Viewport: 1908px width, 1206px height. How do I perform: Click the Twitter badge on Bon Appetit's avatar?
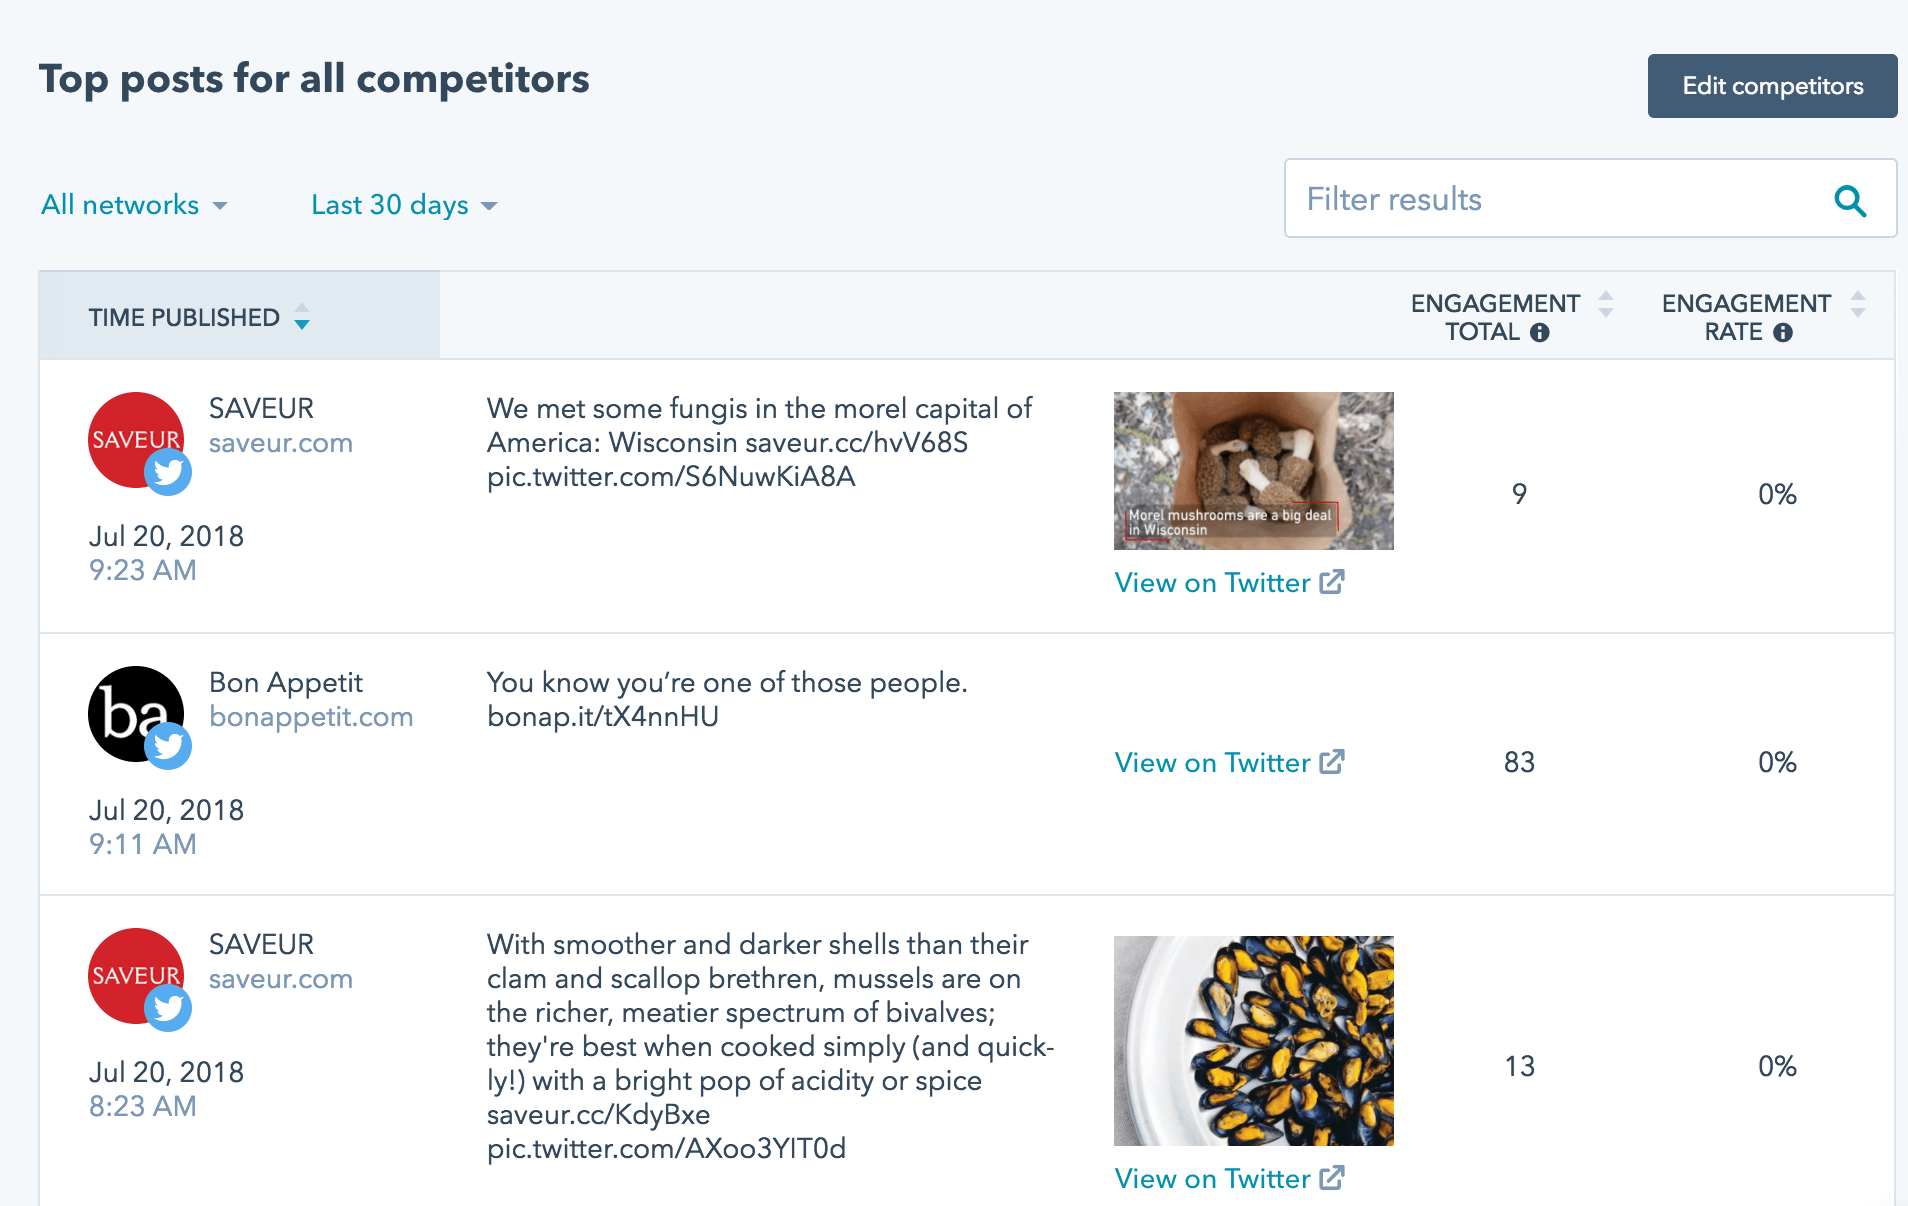tap(168, 745)
